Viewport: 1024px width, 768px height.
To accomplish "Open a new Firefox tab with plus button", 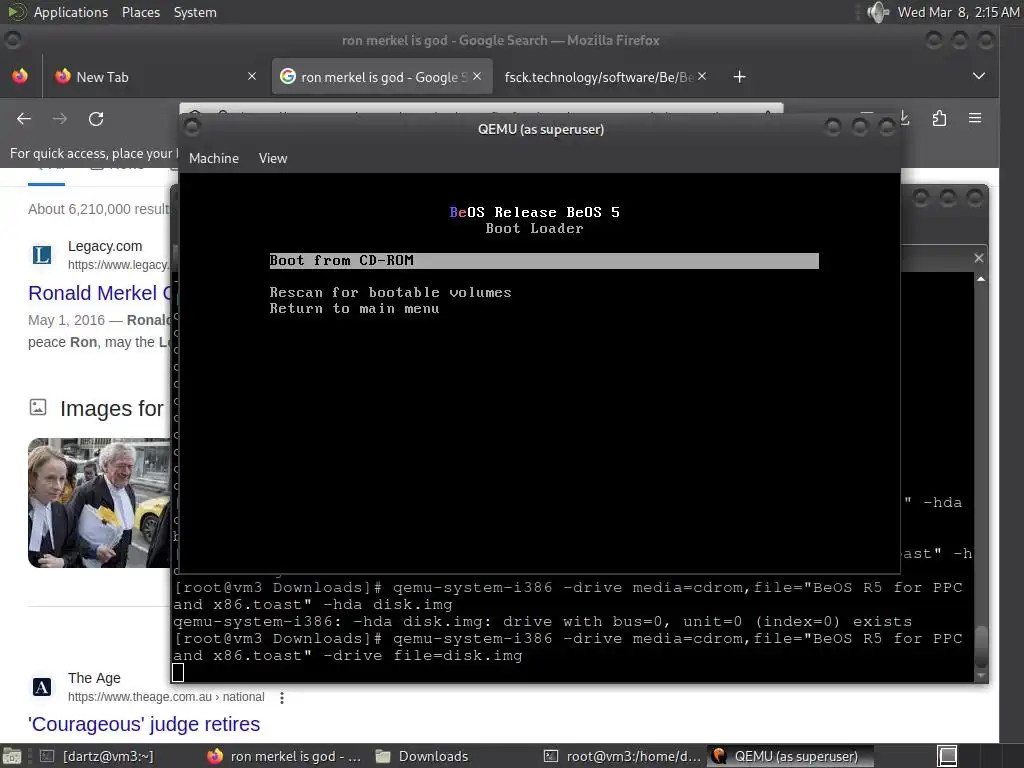I will click(739, 77).
